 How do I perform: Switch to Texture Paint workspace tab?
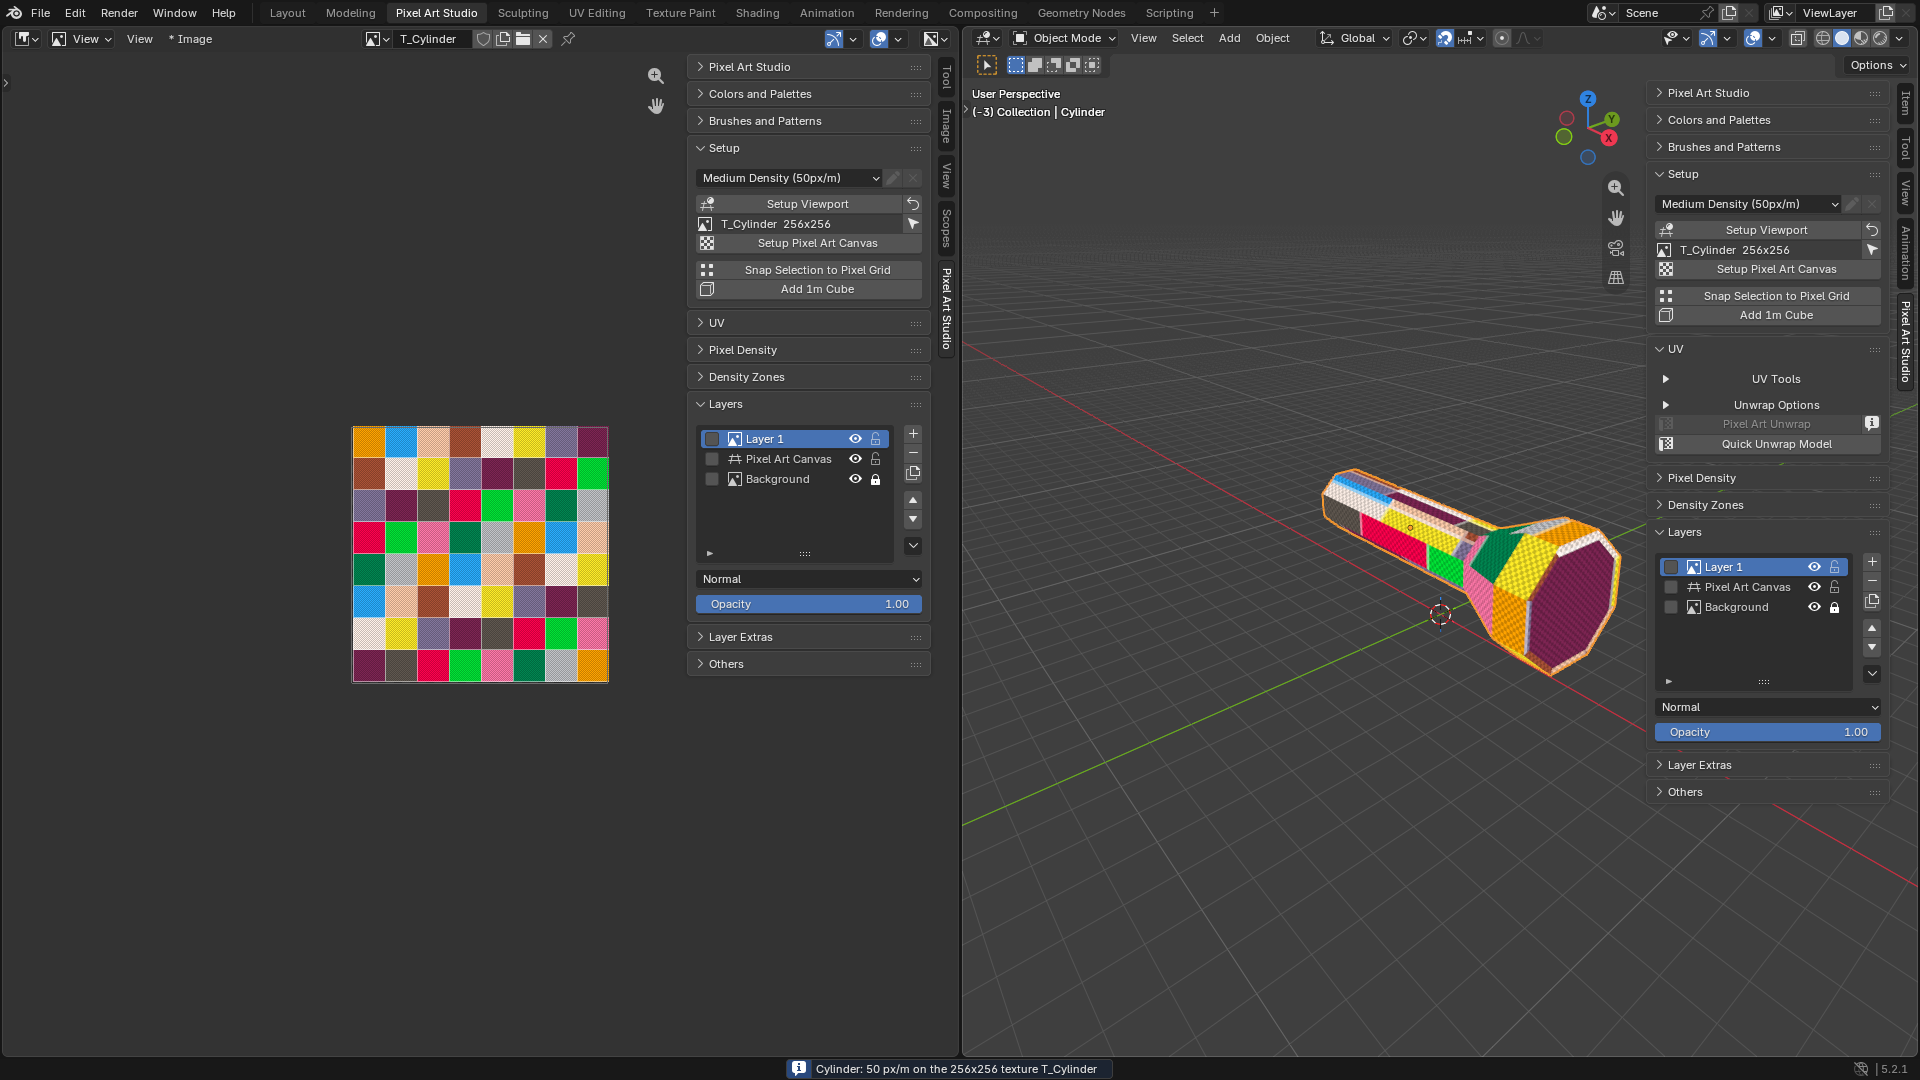680,13
